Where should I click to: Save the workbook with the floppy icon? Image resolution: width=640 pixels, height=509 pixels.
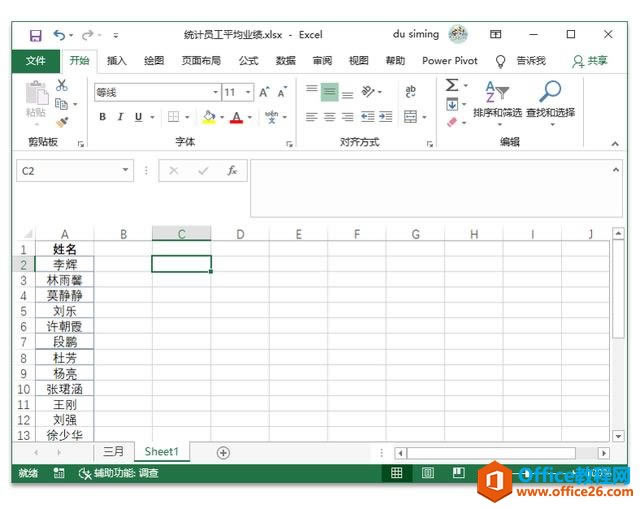(x=36, y=36)
